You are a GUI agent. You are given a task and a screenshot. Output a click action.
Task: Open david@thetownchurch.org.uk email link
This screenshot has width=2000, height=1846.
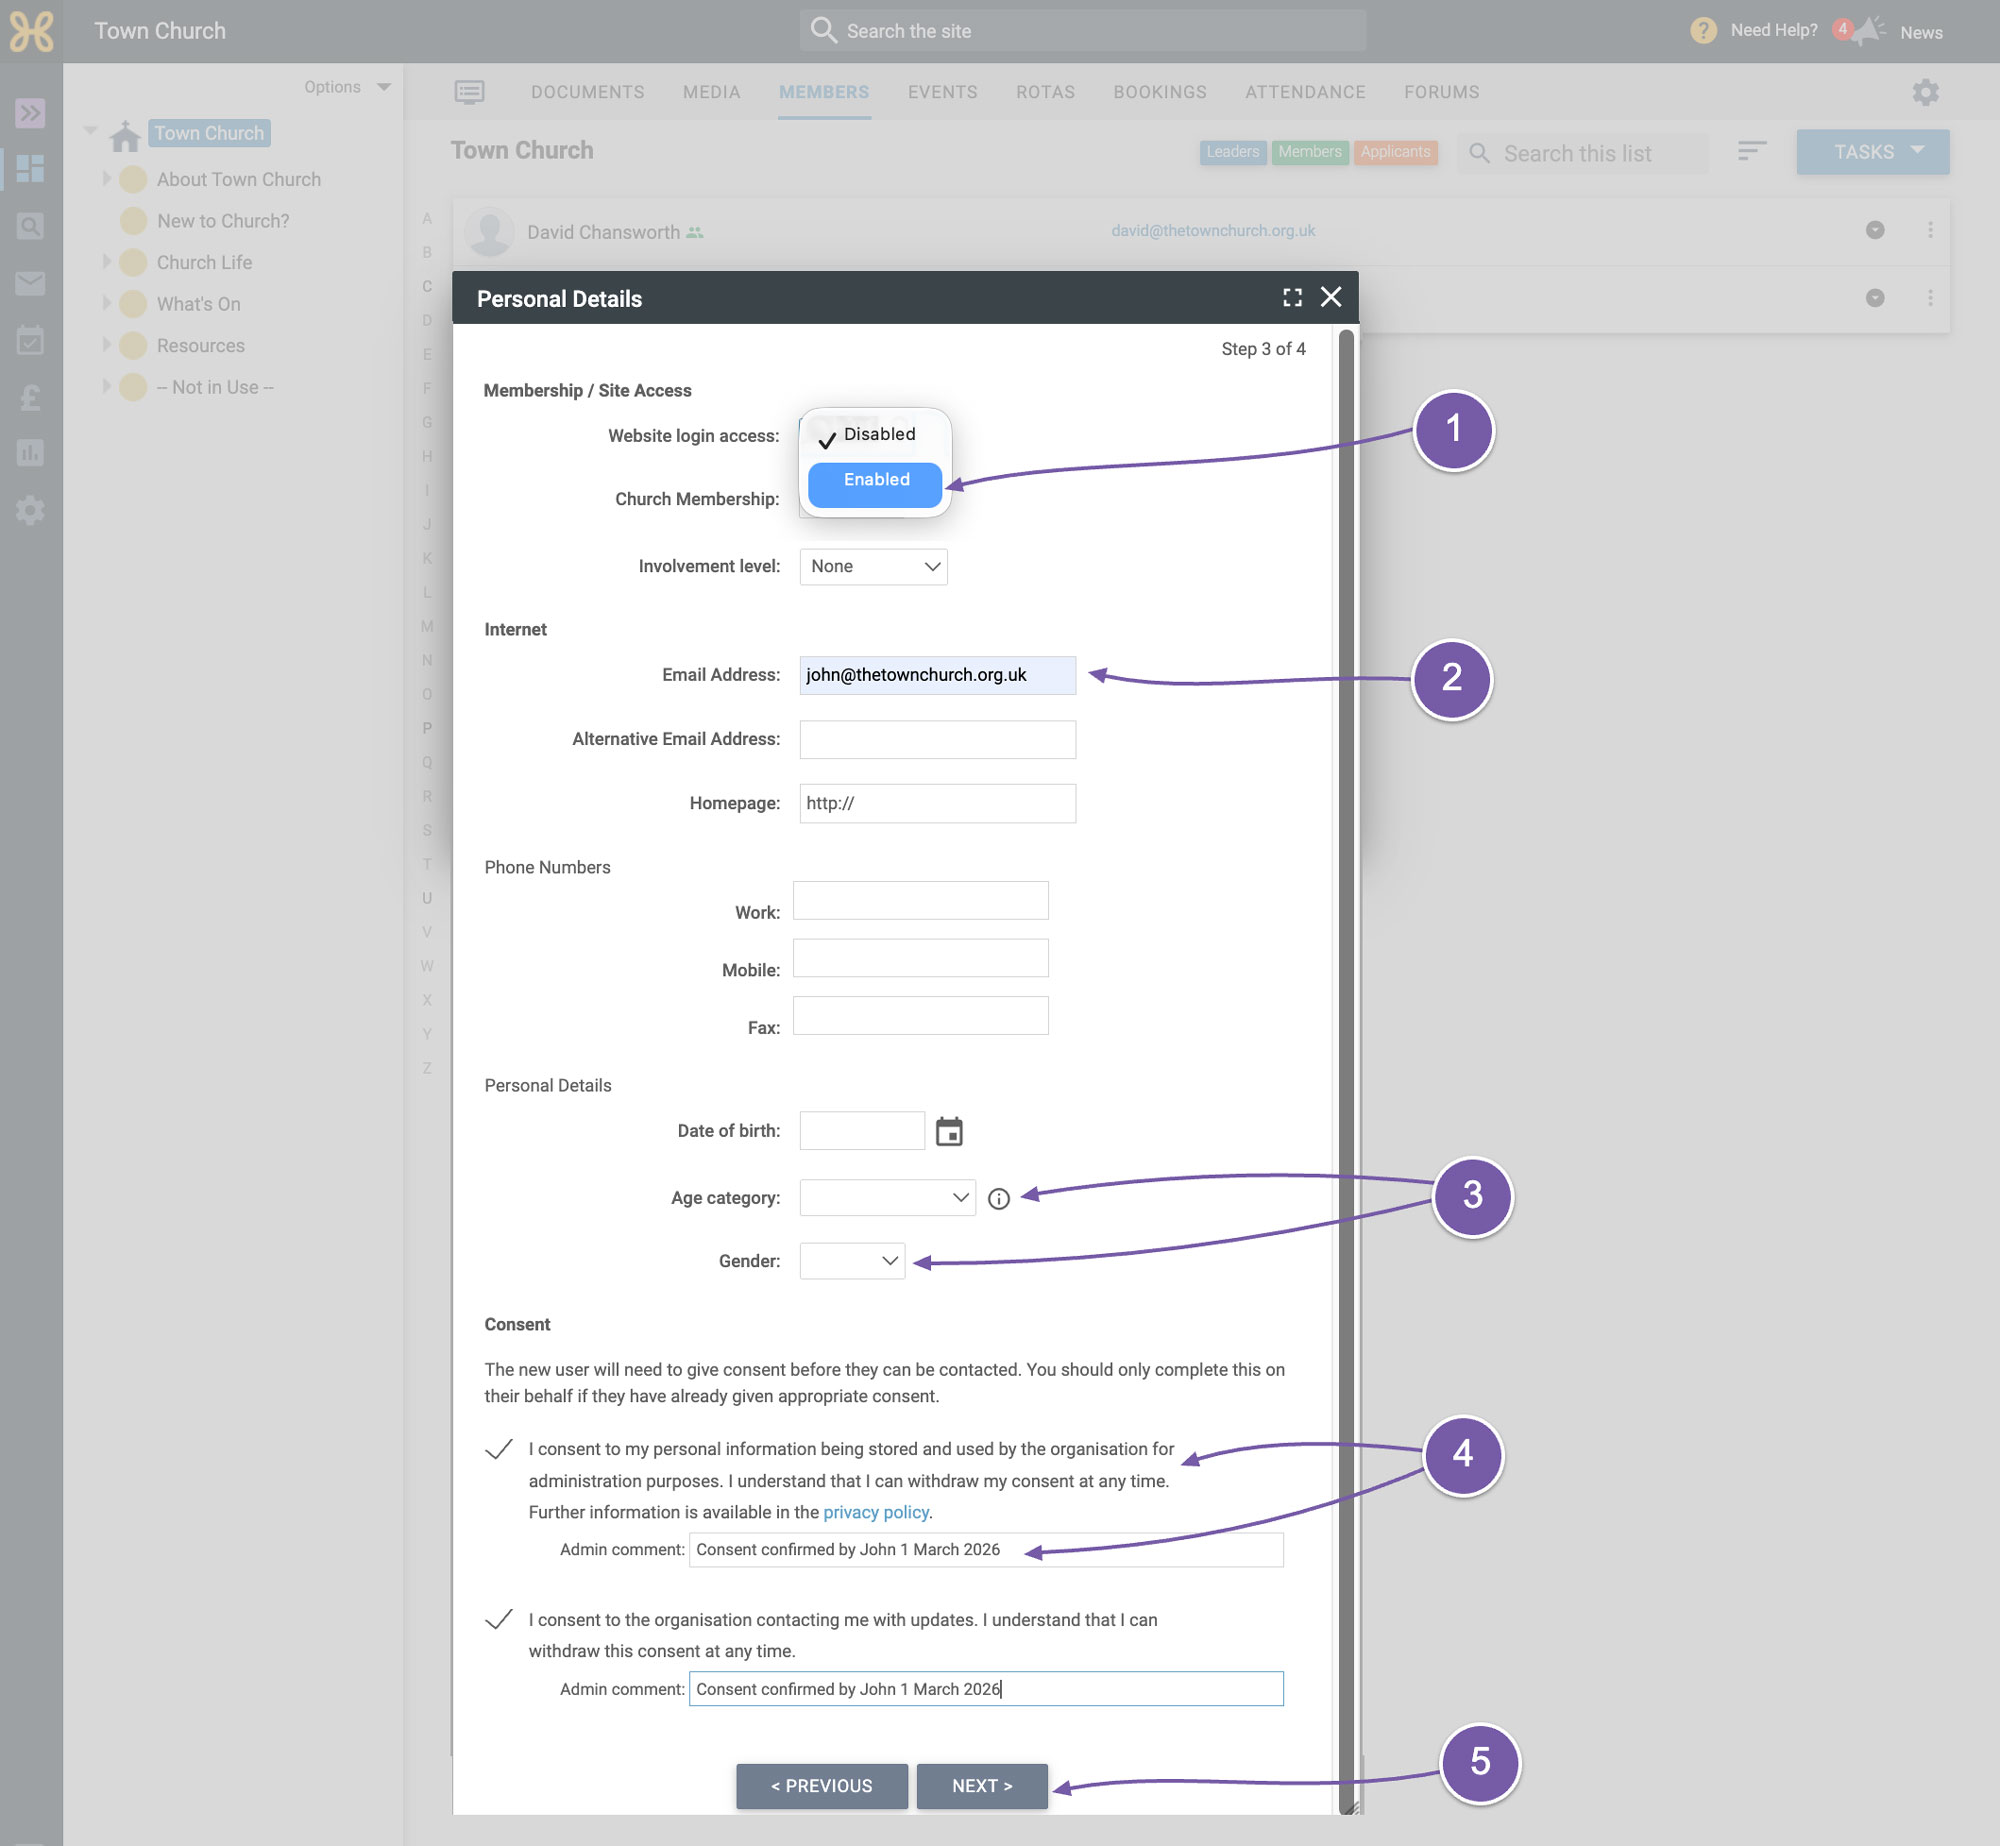point(1213,231)
